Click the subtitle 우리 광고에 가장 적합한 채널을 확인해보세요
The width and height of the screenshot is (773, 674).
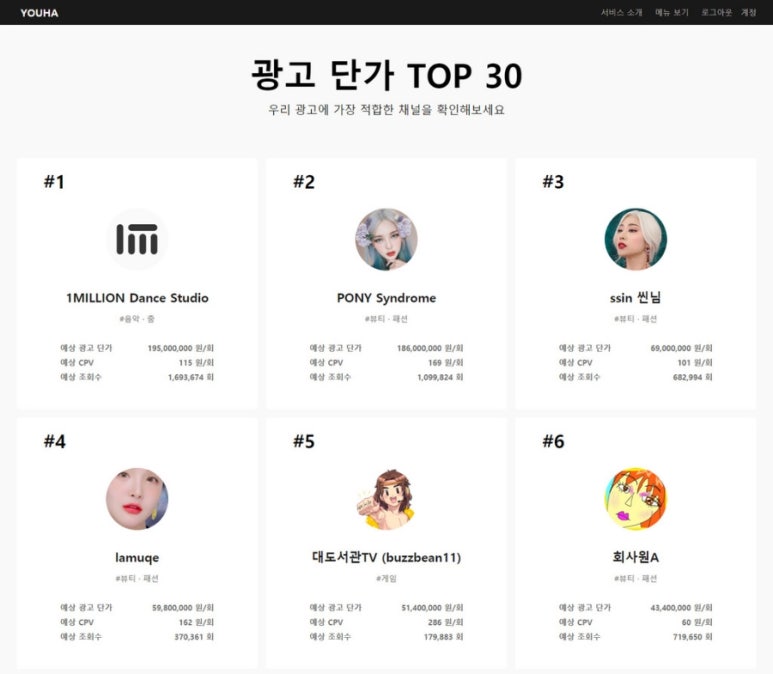point(386,109)
